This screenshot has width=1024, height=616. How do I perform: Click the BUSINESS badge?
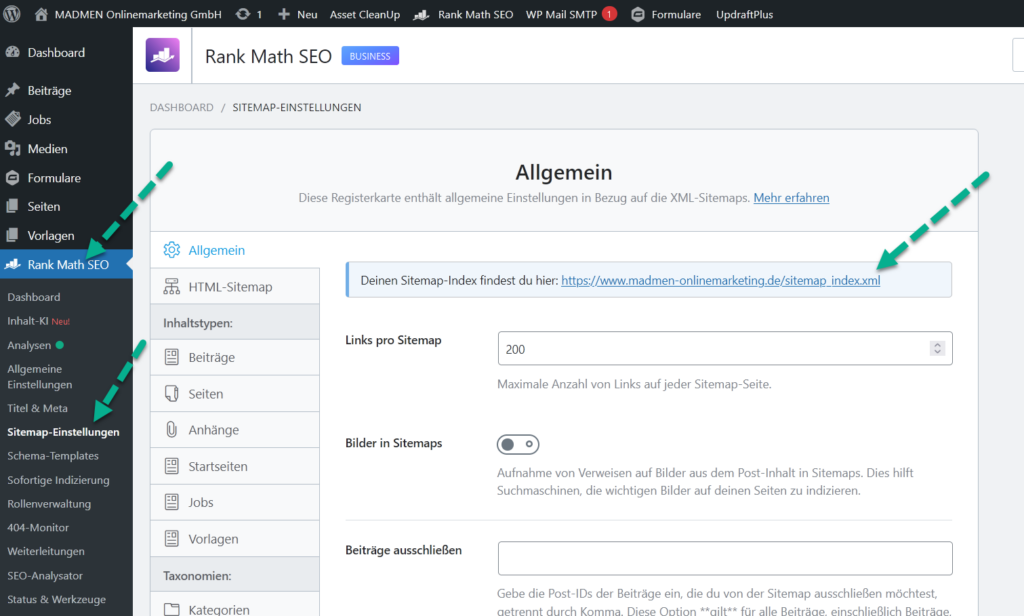pos(370,56)
